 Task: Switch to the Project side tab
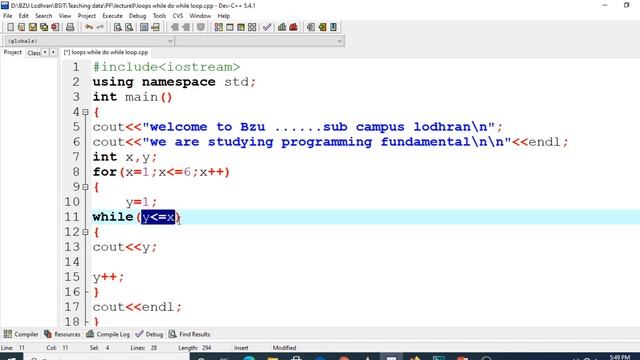coord(13,52)
